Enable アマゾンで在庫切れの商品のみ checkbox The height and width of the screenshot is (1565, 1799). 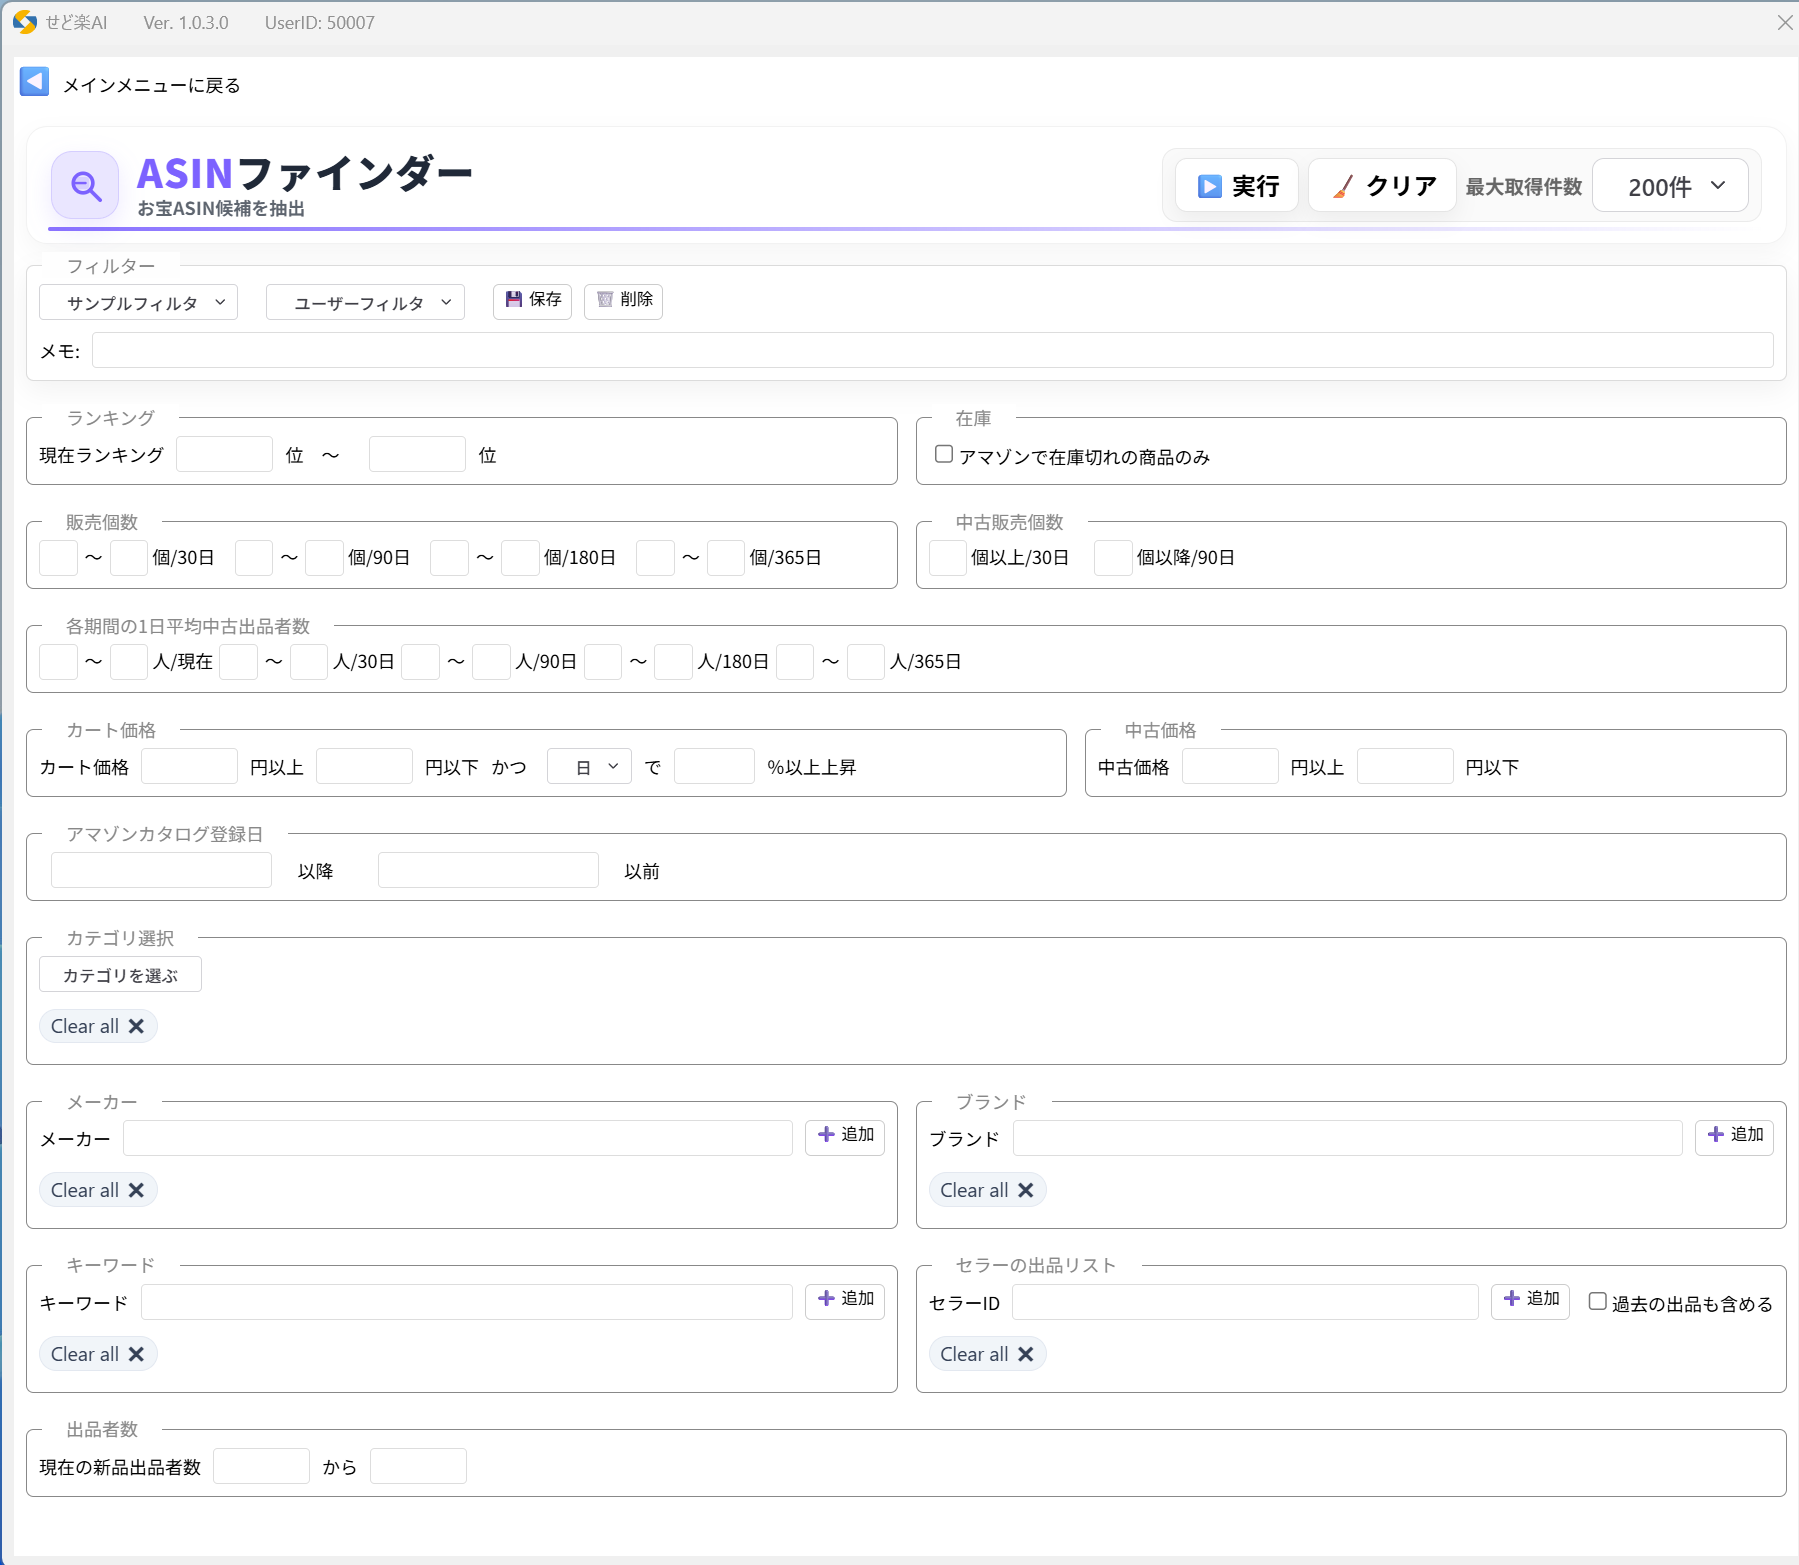pos(943,455)
